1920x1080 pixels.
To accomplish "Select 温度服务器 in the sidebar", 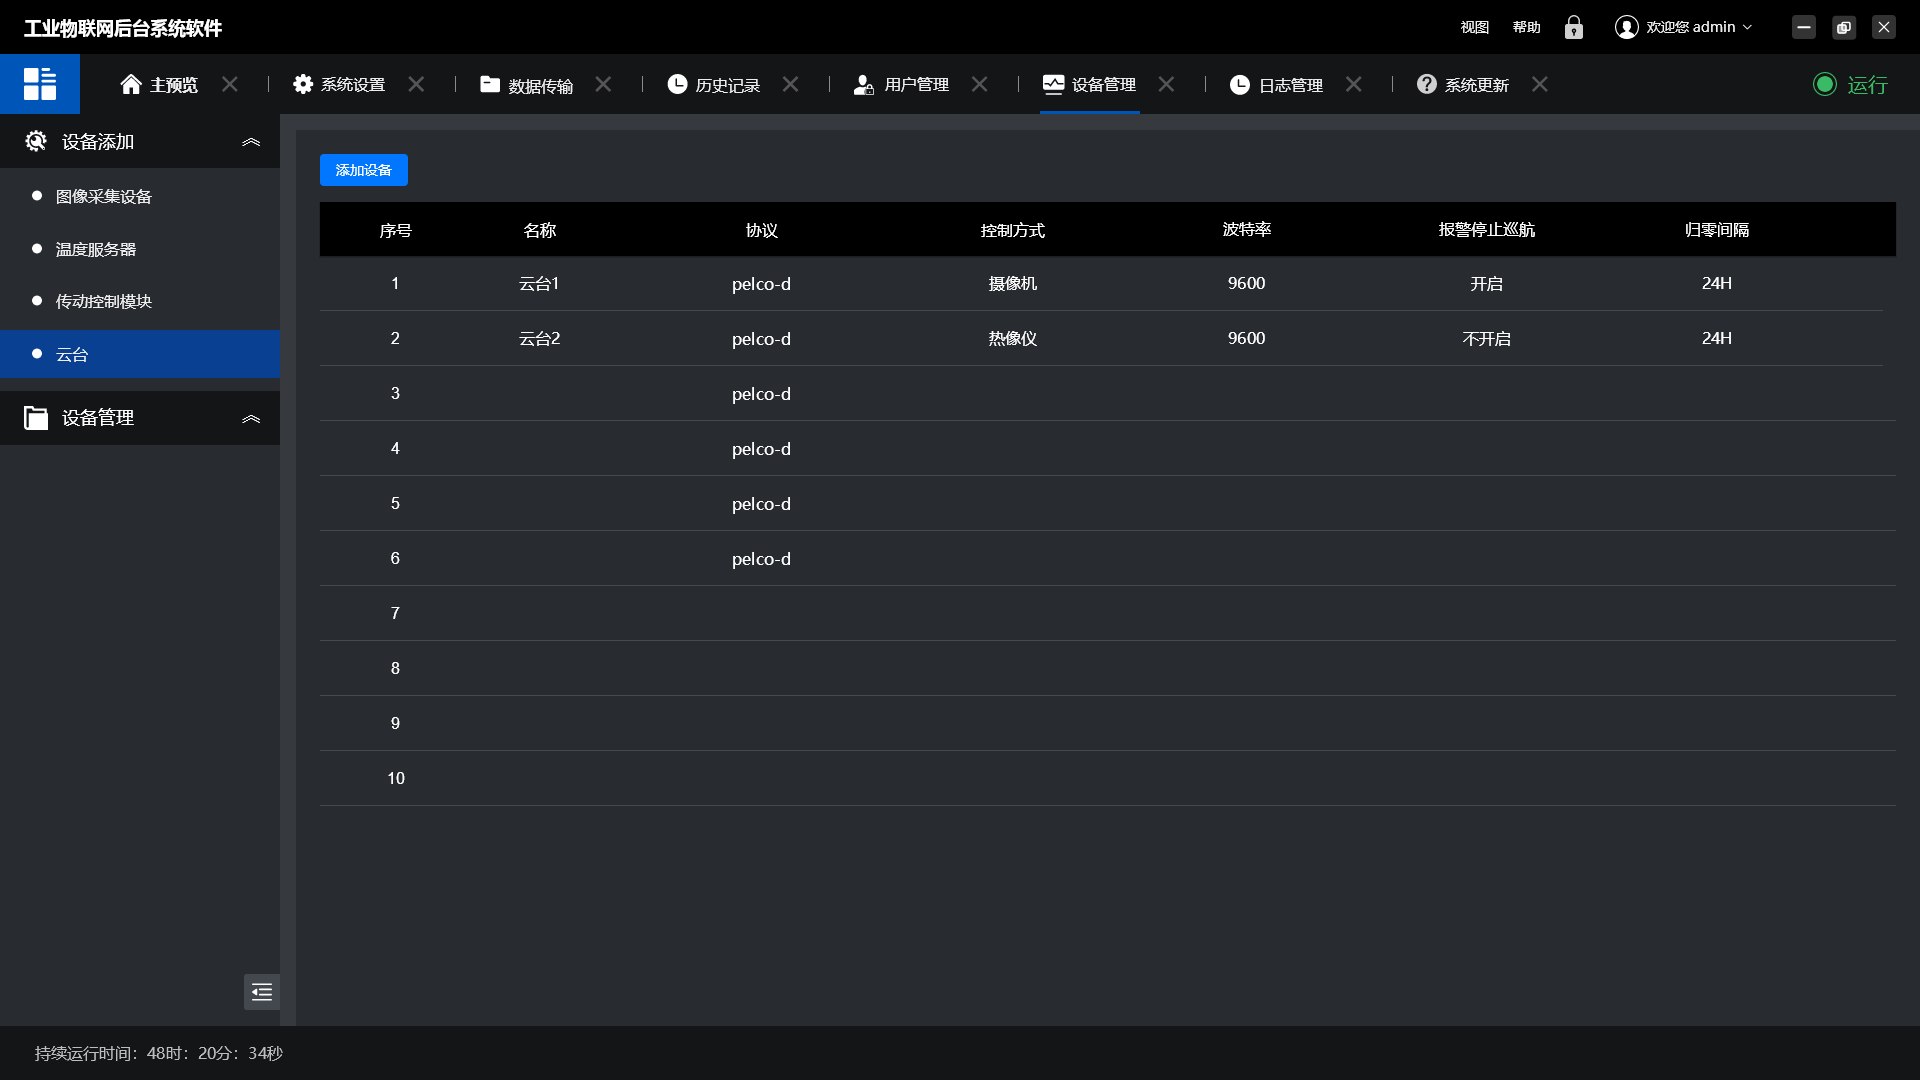I will 96,249.
